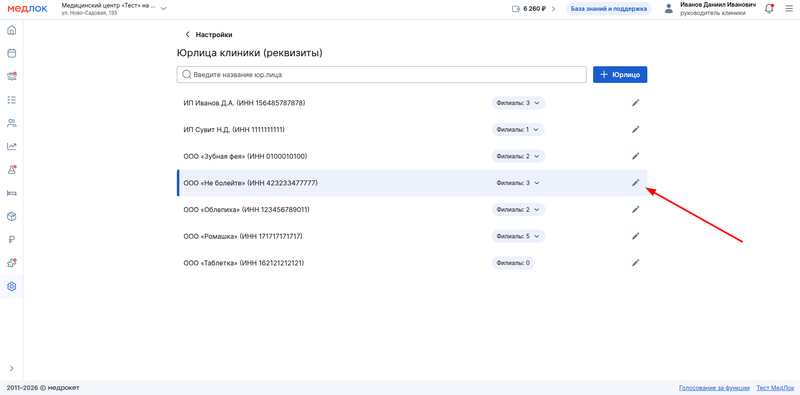Open the calendar schedule icon
Image resolution: width=800 pixels, height=395 pixels.
[11, 53]
